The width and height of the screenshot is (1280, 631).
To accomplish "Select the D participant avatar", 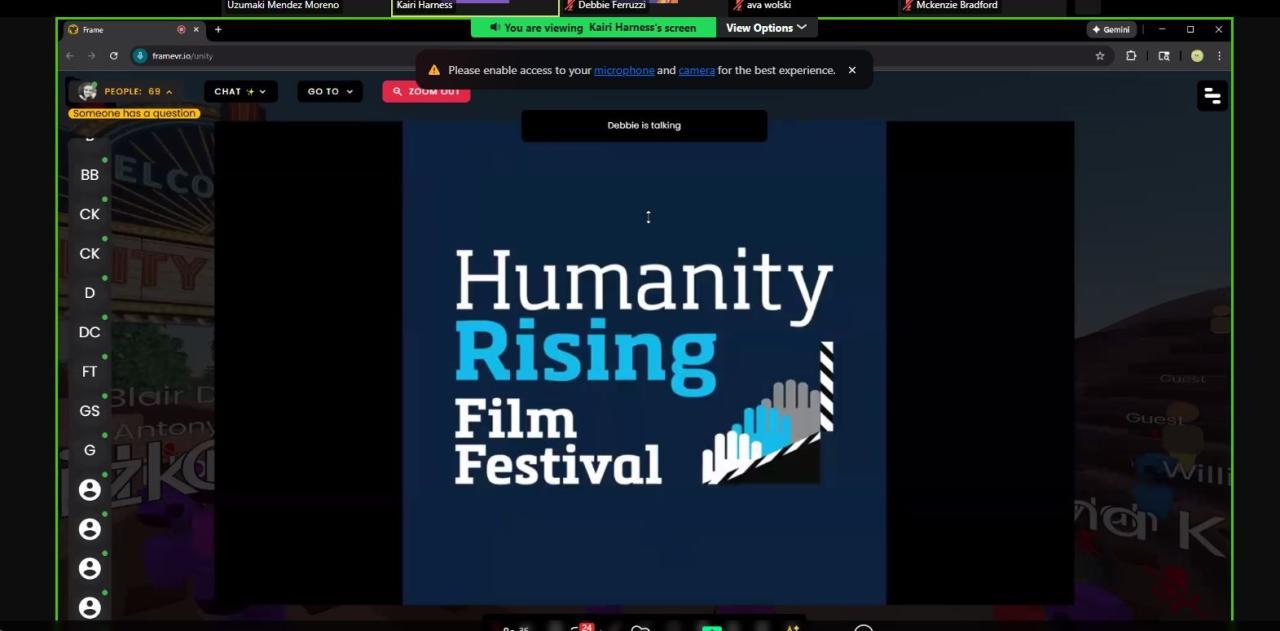I will tap(90, 293).
